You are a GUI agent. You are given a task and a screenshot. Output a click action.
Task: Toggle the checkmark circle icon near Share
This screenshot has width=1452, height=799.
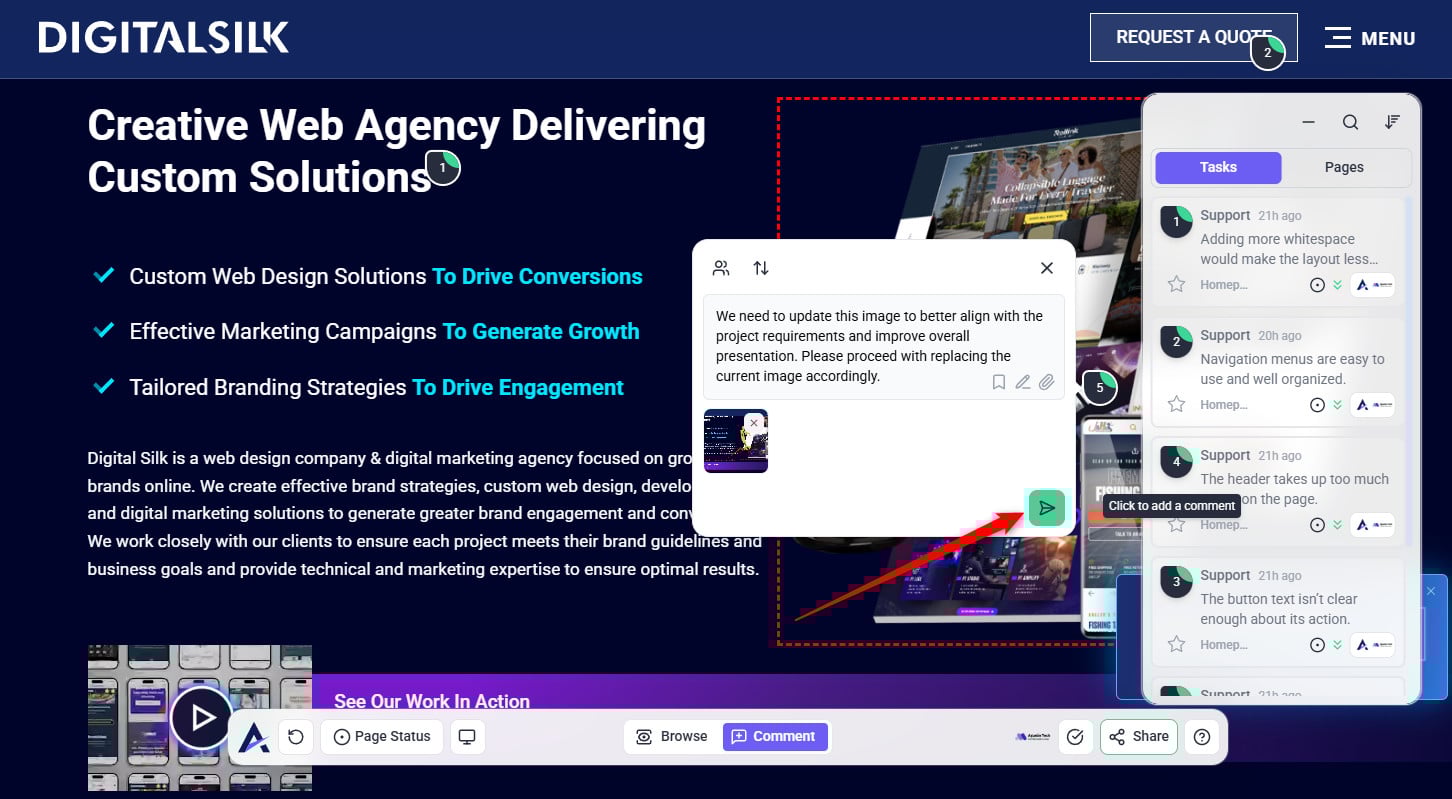[1075, 737]
